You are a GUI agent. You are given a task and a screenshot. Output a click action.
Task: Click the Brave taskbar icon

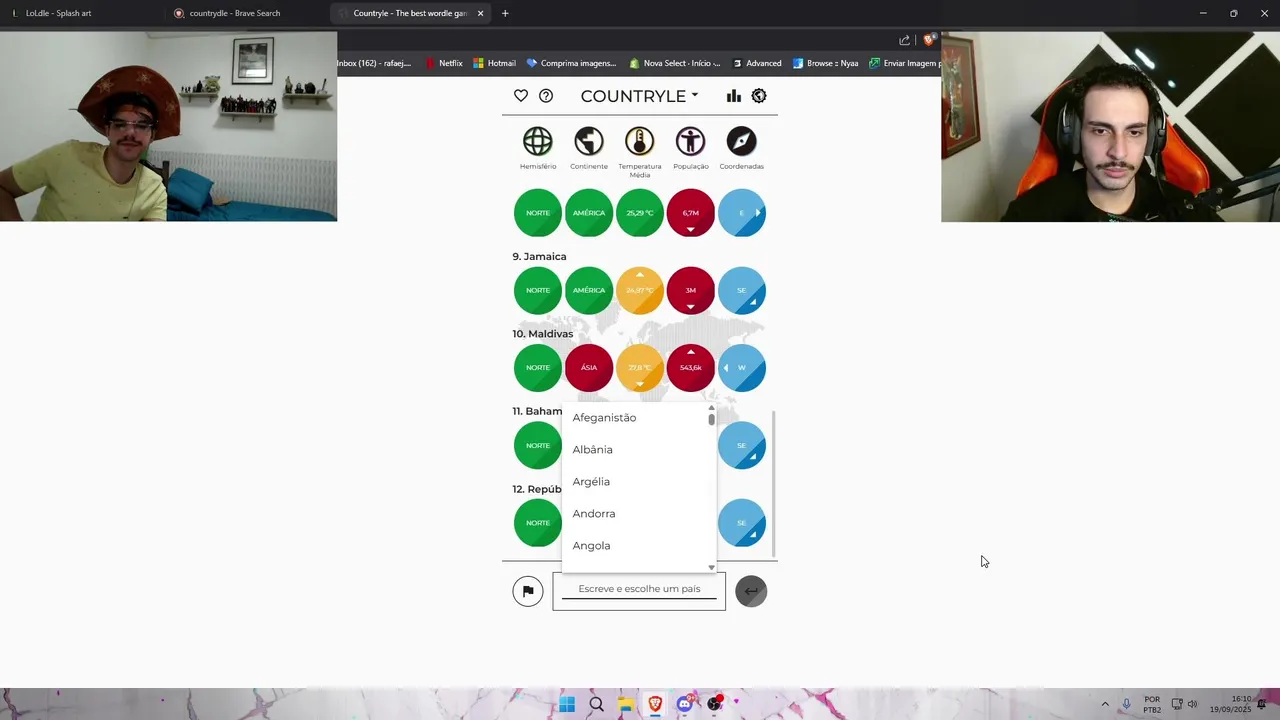655,704
